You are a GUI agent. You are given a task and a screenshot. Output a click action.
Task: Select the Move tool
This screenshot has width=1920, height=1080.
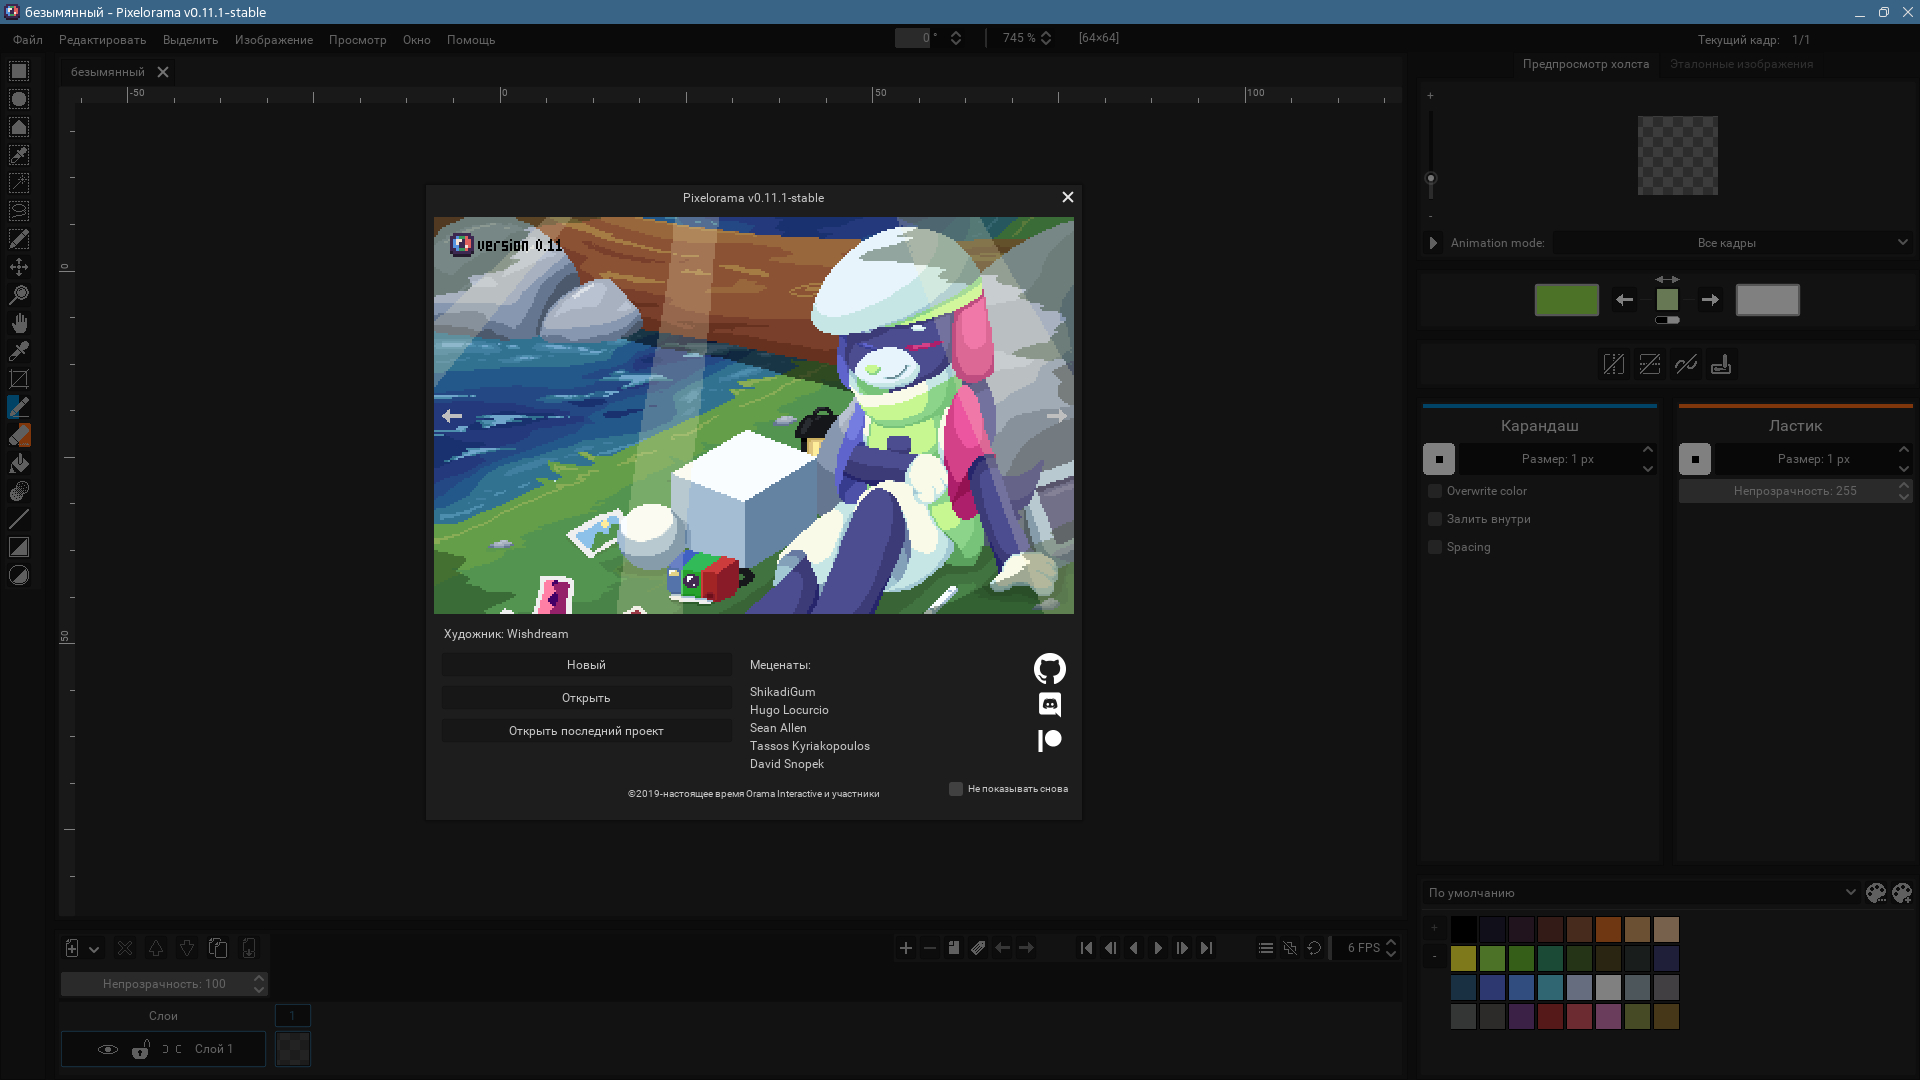tap(19, 267)
